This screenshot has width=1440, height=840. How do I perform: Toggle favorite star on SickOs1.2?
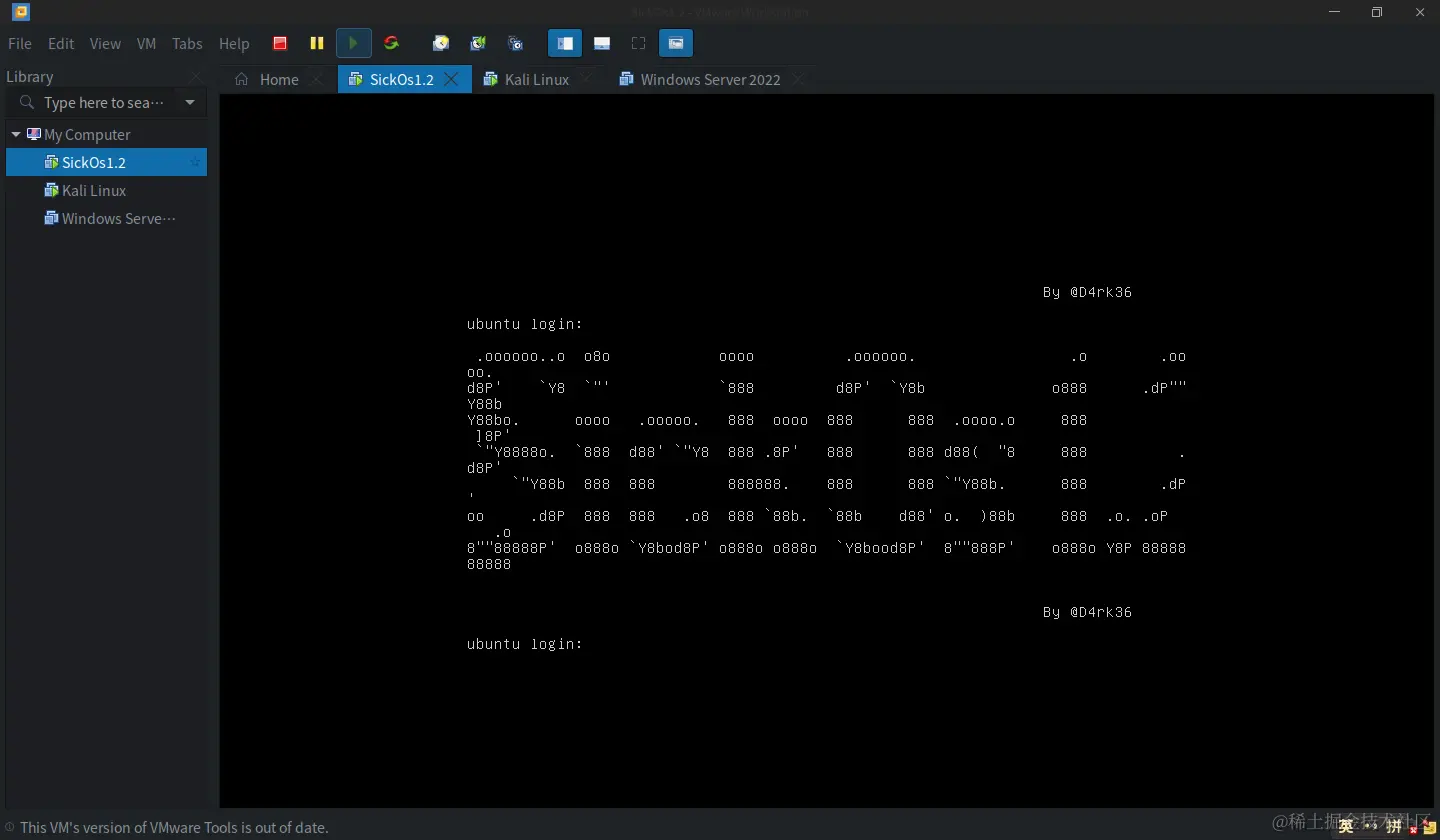(x=195, y=162)
